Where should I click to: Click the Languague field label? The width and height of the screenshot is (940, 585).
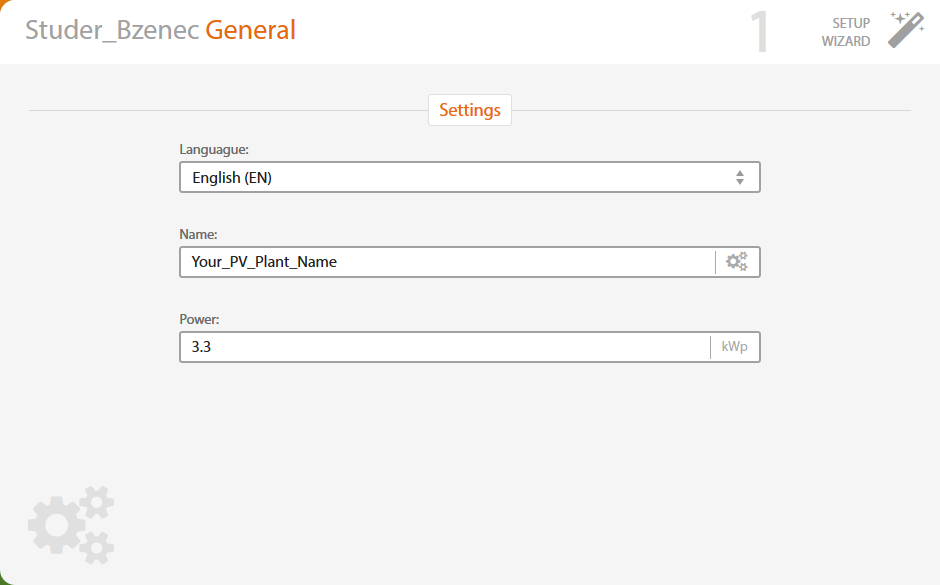point(214,149)
